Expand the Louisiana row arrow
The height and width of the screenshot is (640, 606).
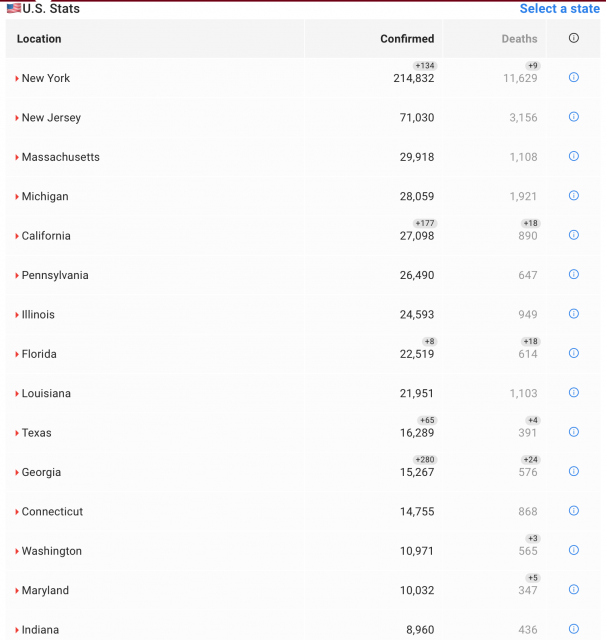click(17, 394)
